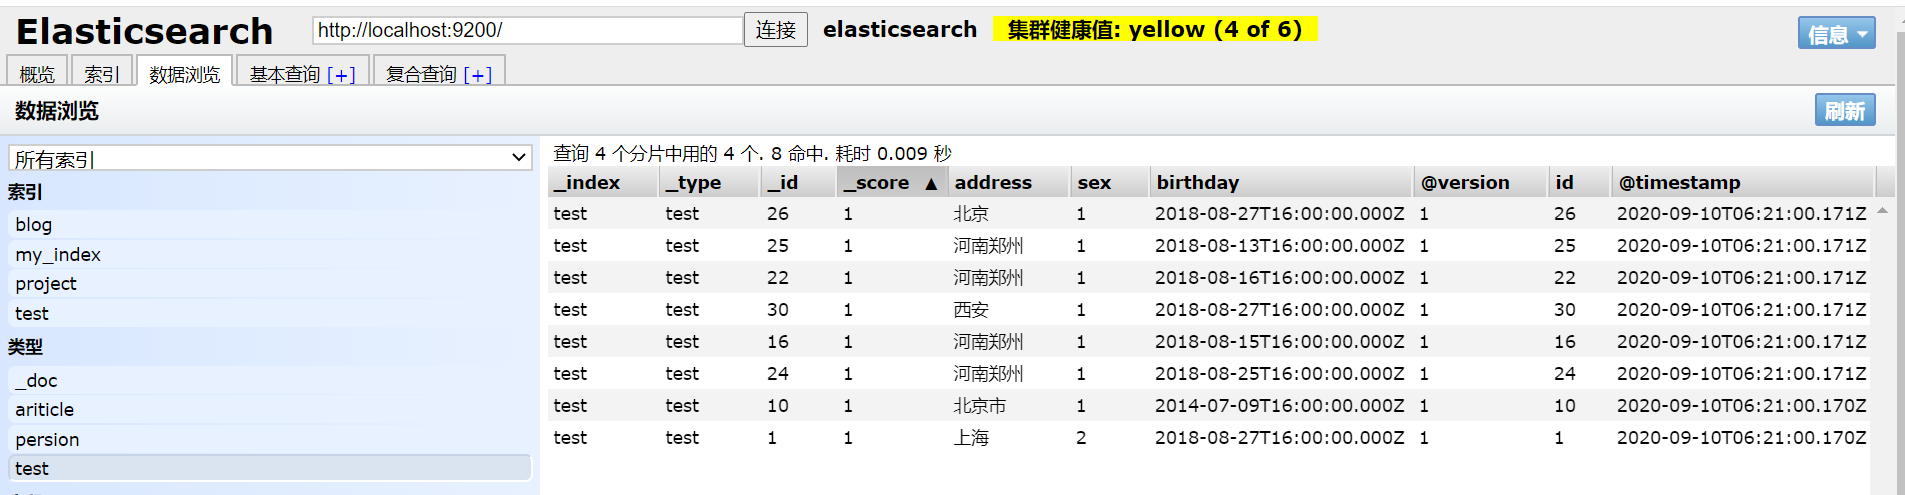Select the _doc type
The width and height of the screenshot is (1905, 495).
[270, 381]
